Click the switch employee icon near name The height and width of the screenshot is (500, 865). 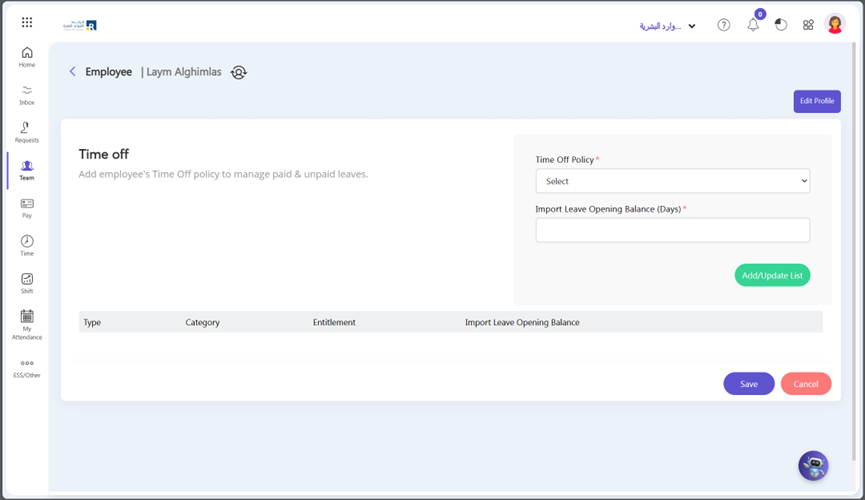coord(238,72)
